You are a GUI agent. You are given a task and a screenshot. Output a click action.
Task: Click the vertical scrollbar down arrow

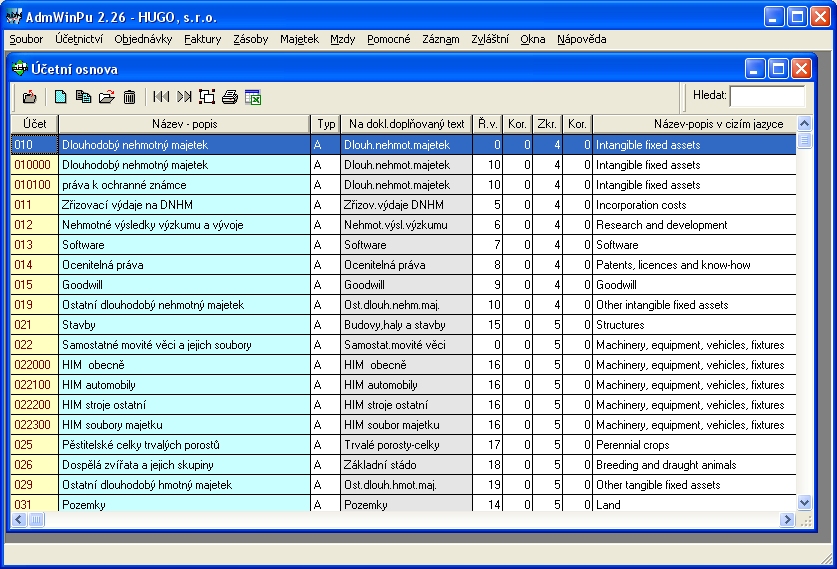click(804, 502)
